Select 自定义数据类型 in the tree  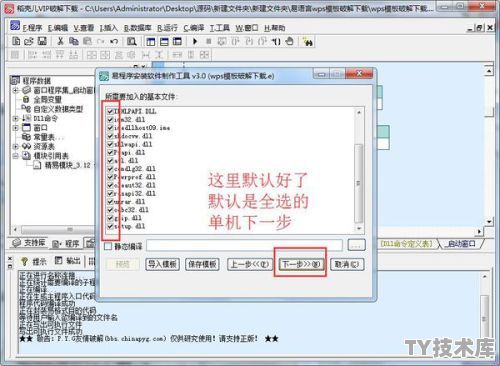pyautogui.click(x=58, y=109)
